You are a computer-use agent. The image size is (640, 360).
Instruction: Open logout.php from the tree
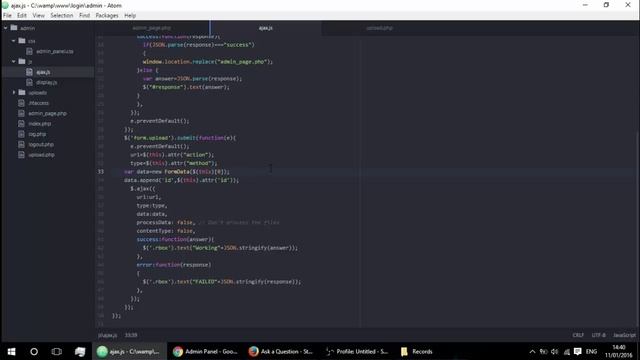(41, 144)
